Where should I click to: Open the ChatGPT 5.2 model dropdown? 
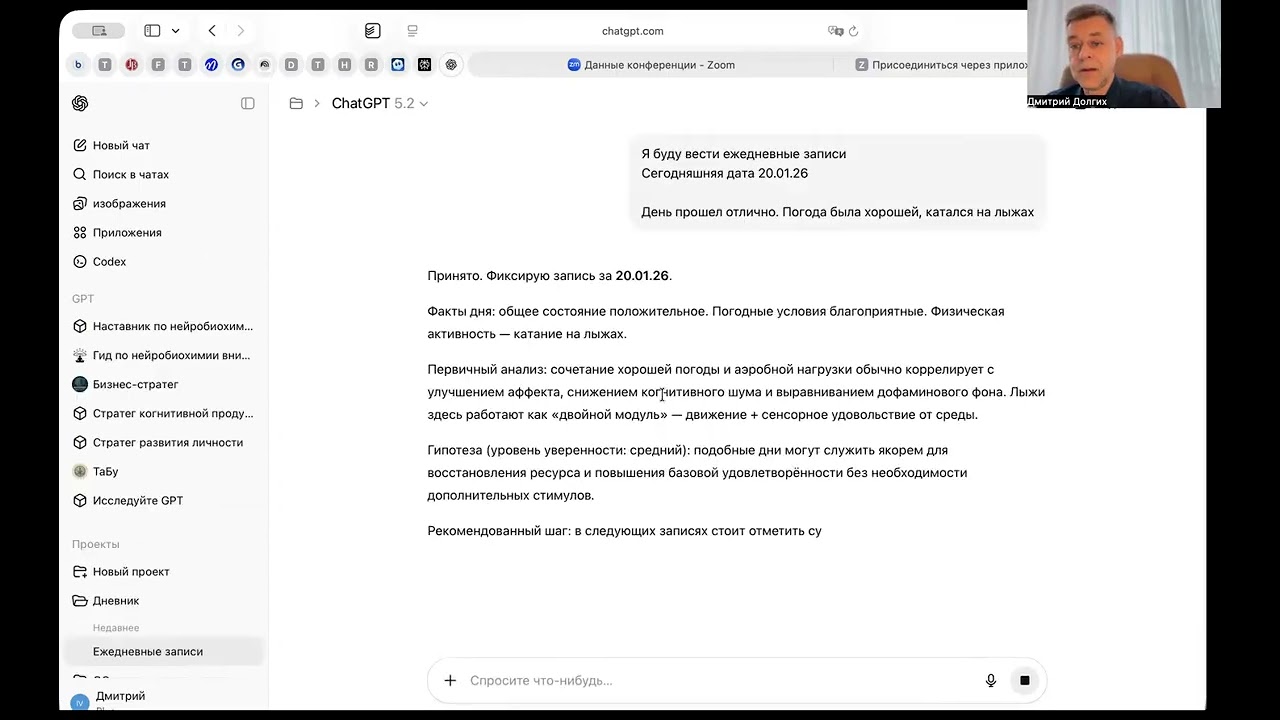click(380, 103)
